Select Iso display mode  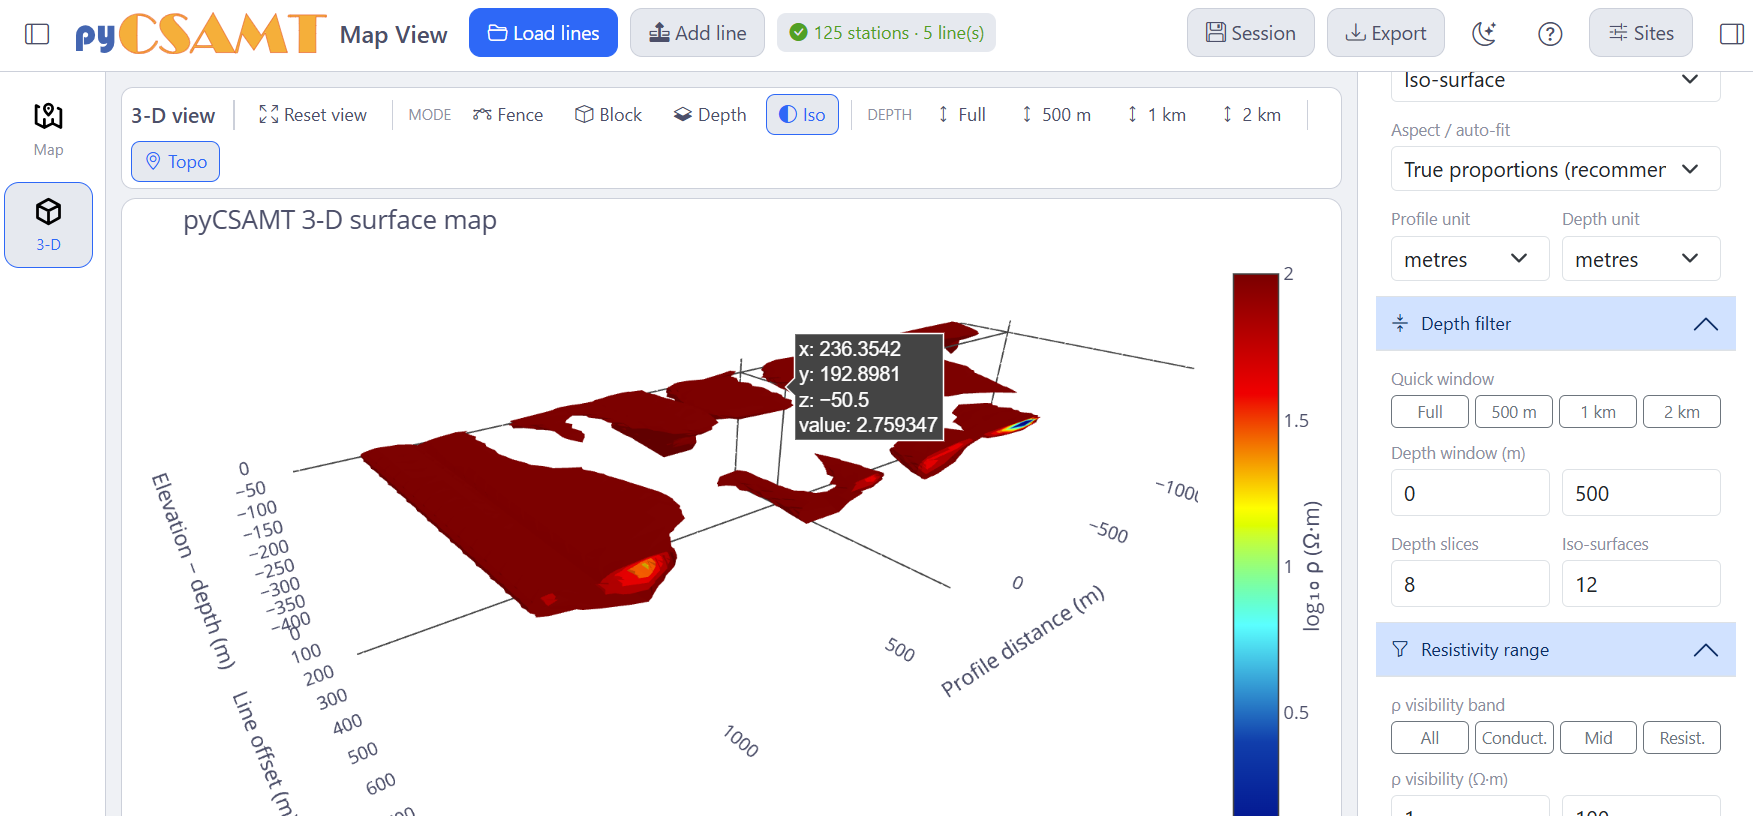(802, 115)
